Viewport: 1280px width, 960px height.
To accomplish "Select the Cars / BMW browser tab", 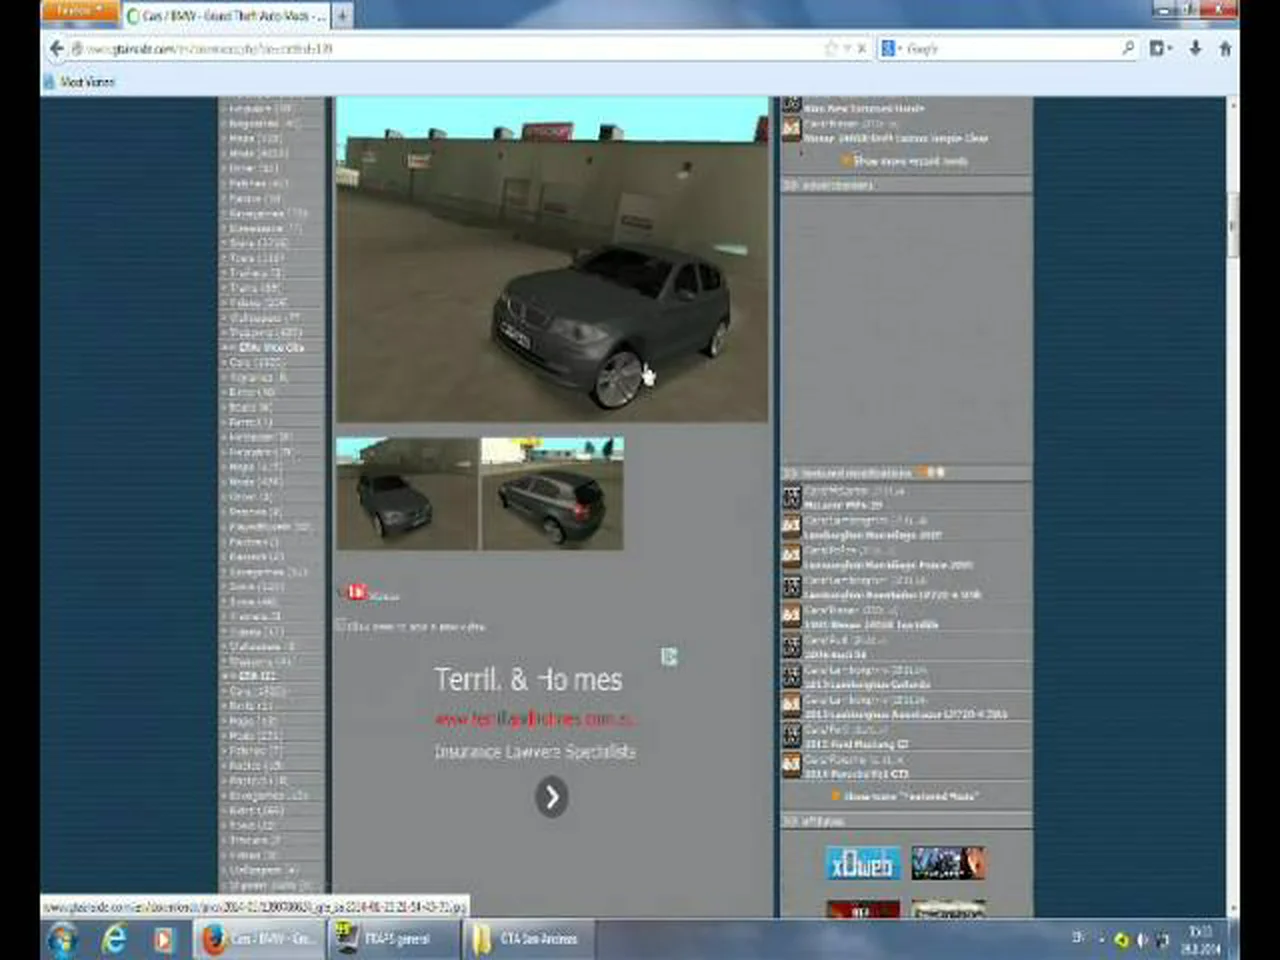I will [226, 16].
